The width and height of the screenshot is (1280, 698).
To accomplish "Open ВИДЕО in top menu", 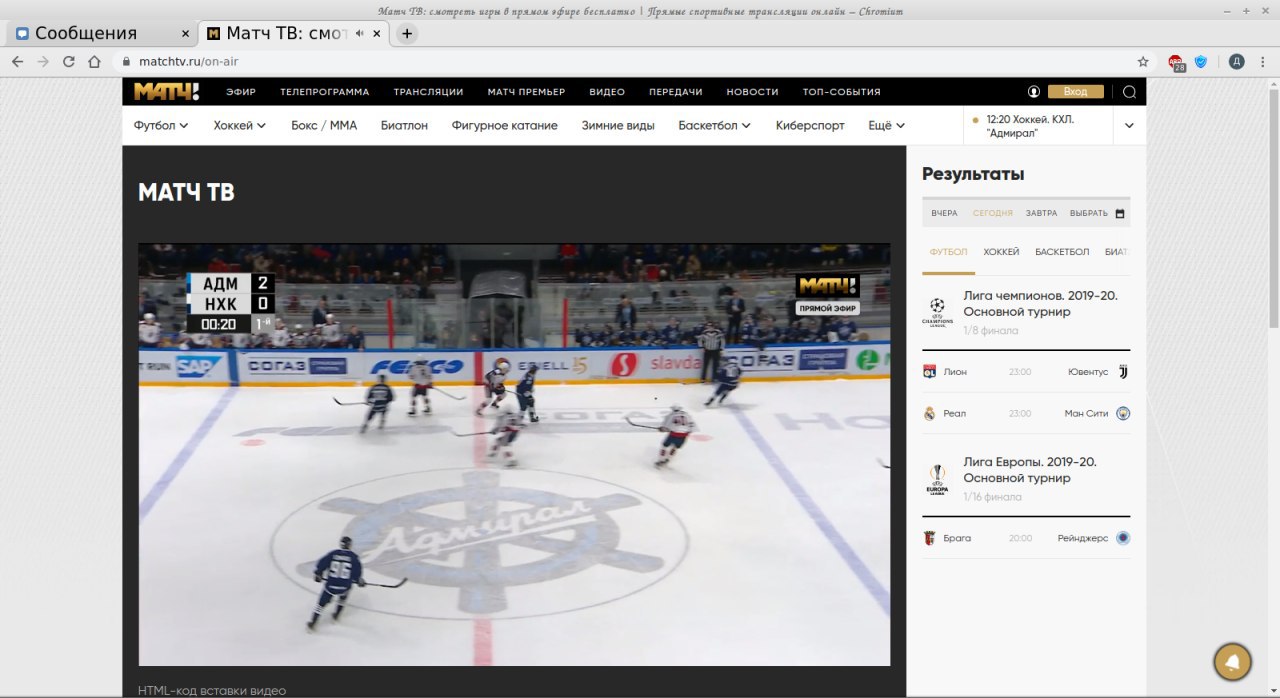I will 607,92.
